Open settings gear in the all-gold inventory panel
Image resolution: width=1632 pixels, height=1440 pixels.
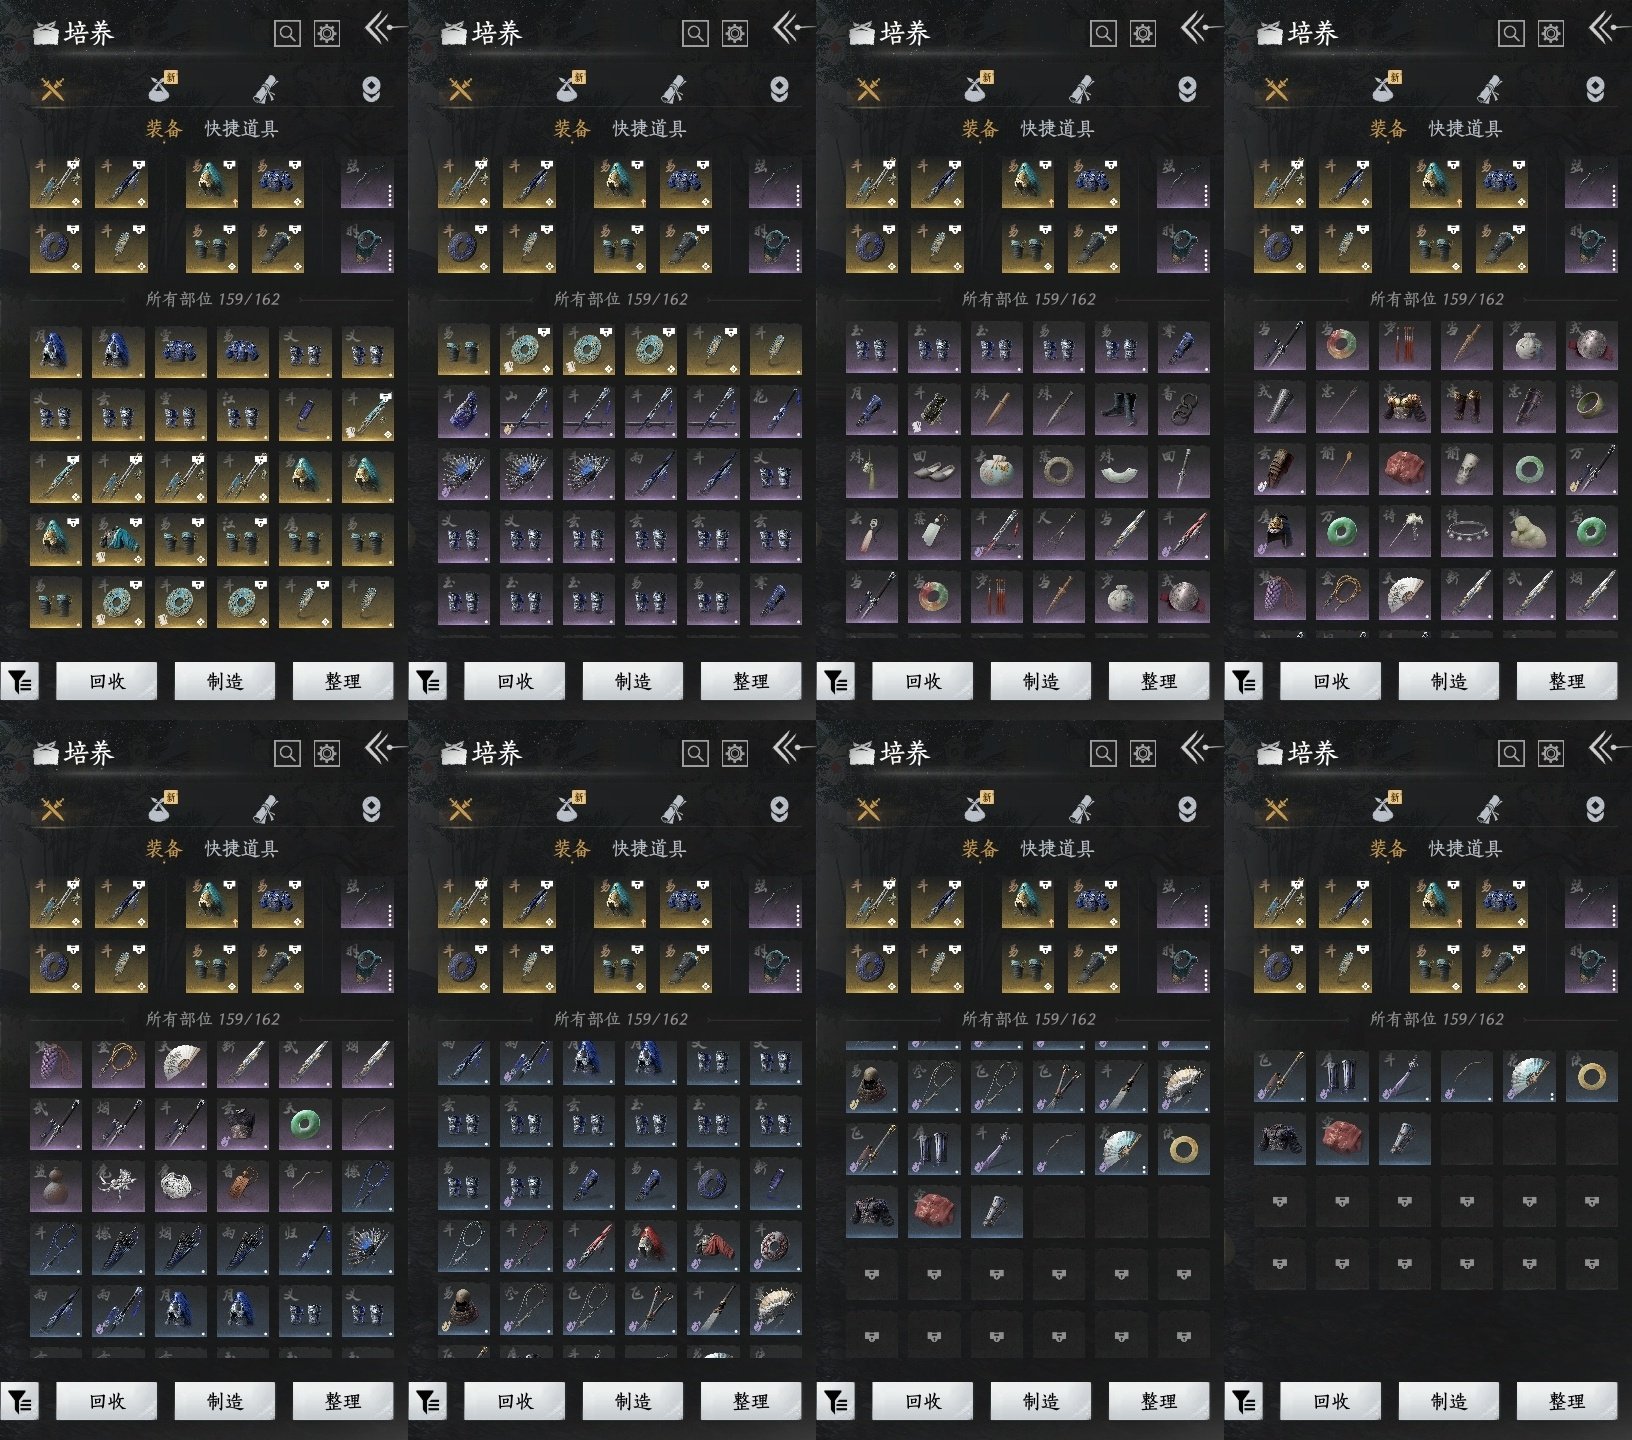pos(327,33)
